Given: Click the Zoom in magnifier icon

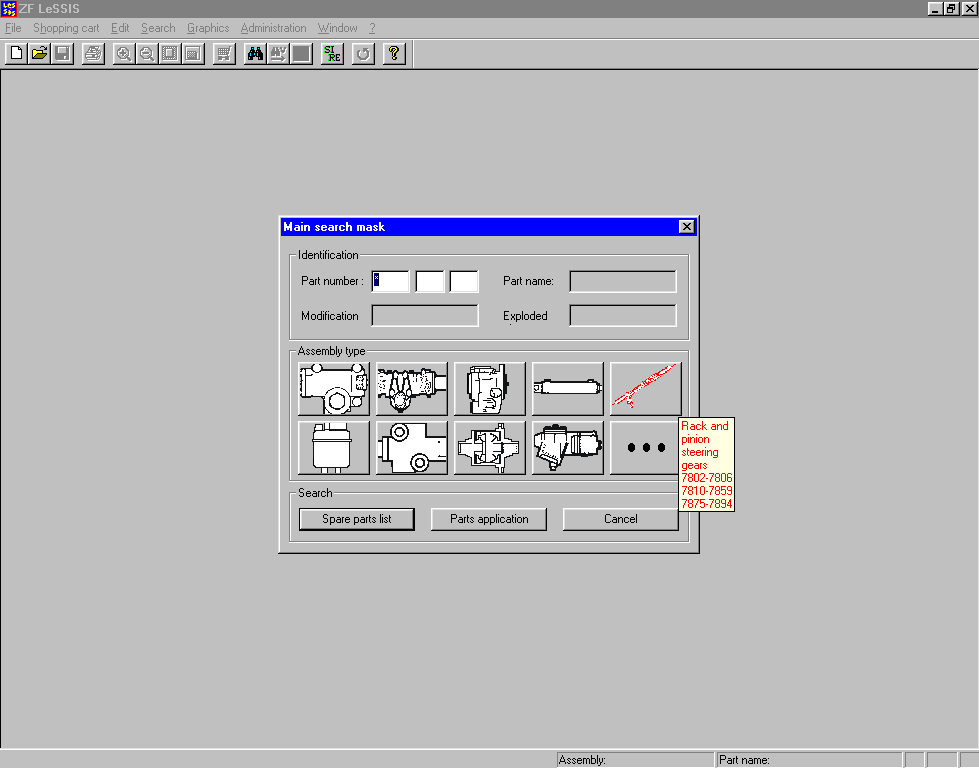Looking at the screenshot, I should click(x=124, y=54).
